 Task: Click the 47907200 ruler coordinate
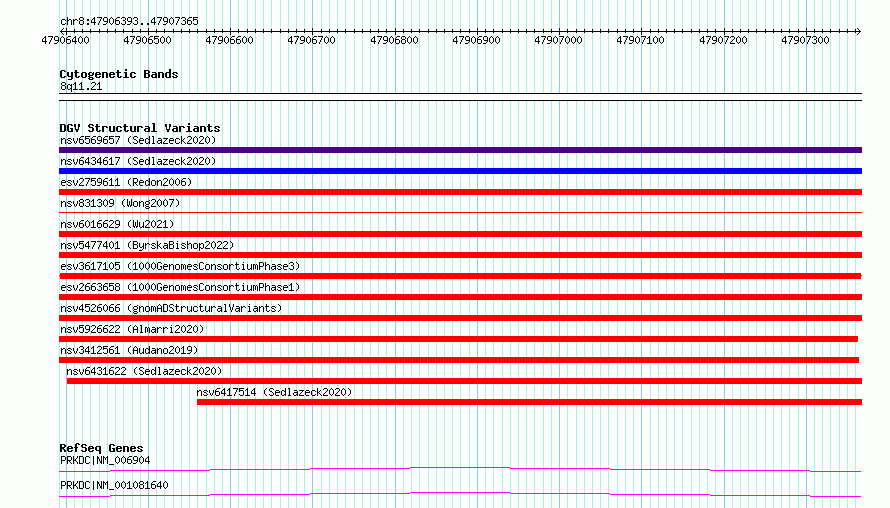tap(723, 40)
